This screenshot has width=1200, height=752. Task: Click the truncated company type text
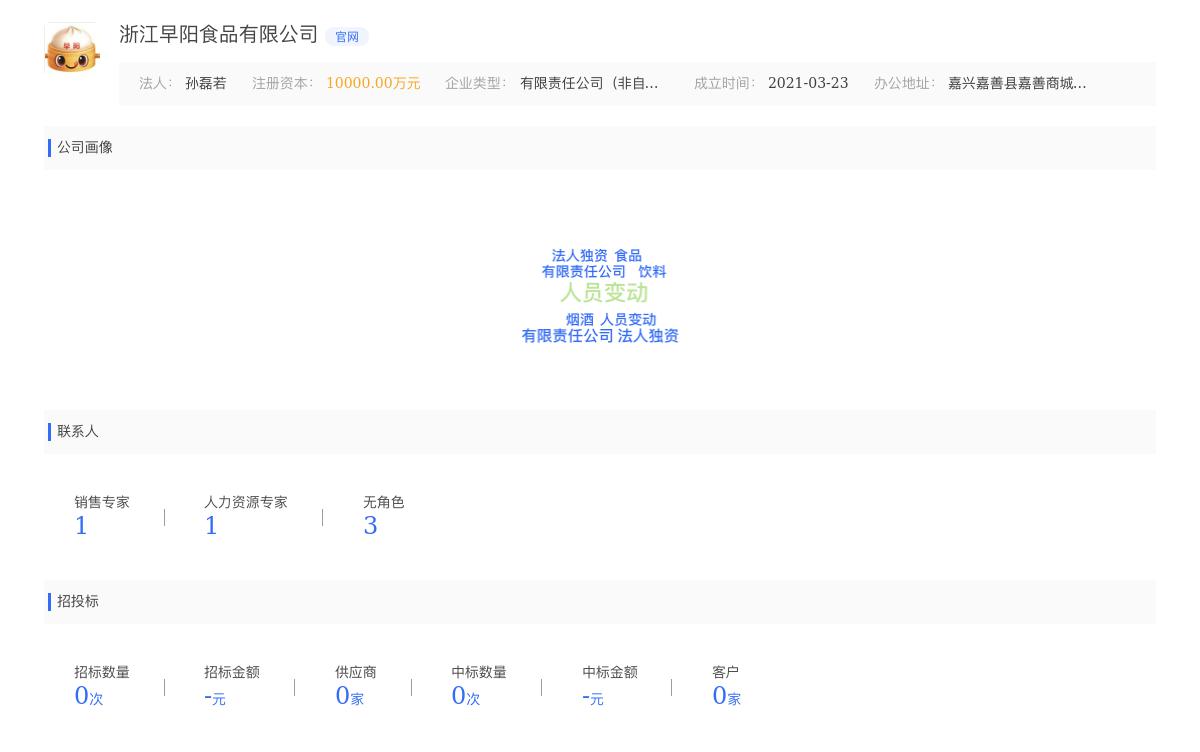click(x=589, y=84)
